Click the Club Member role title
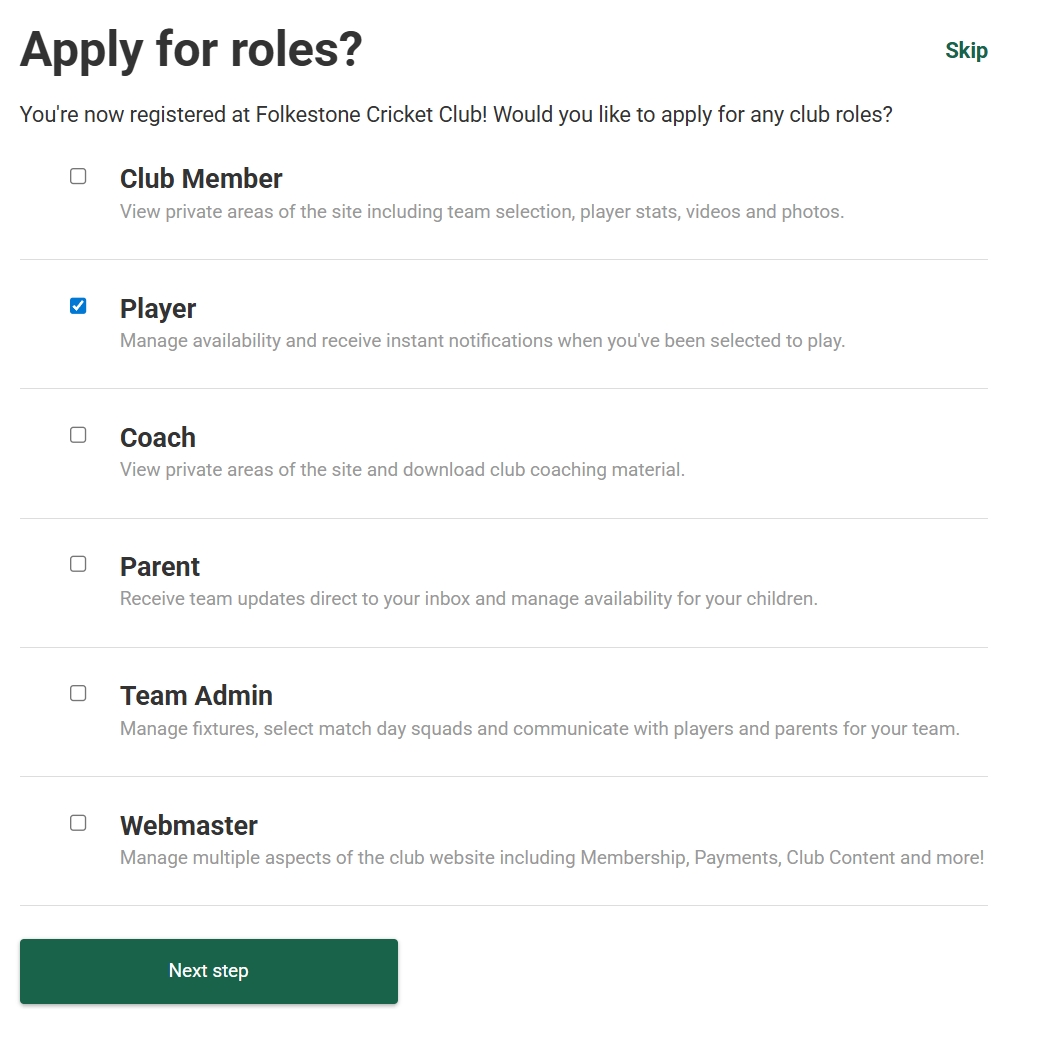Viewport: 1053px width, 1037px height. [x=201, y=179]
